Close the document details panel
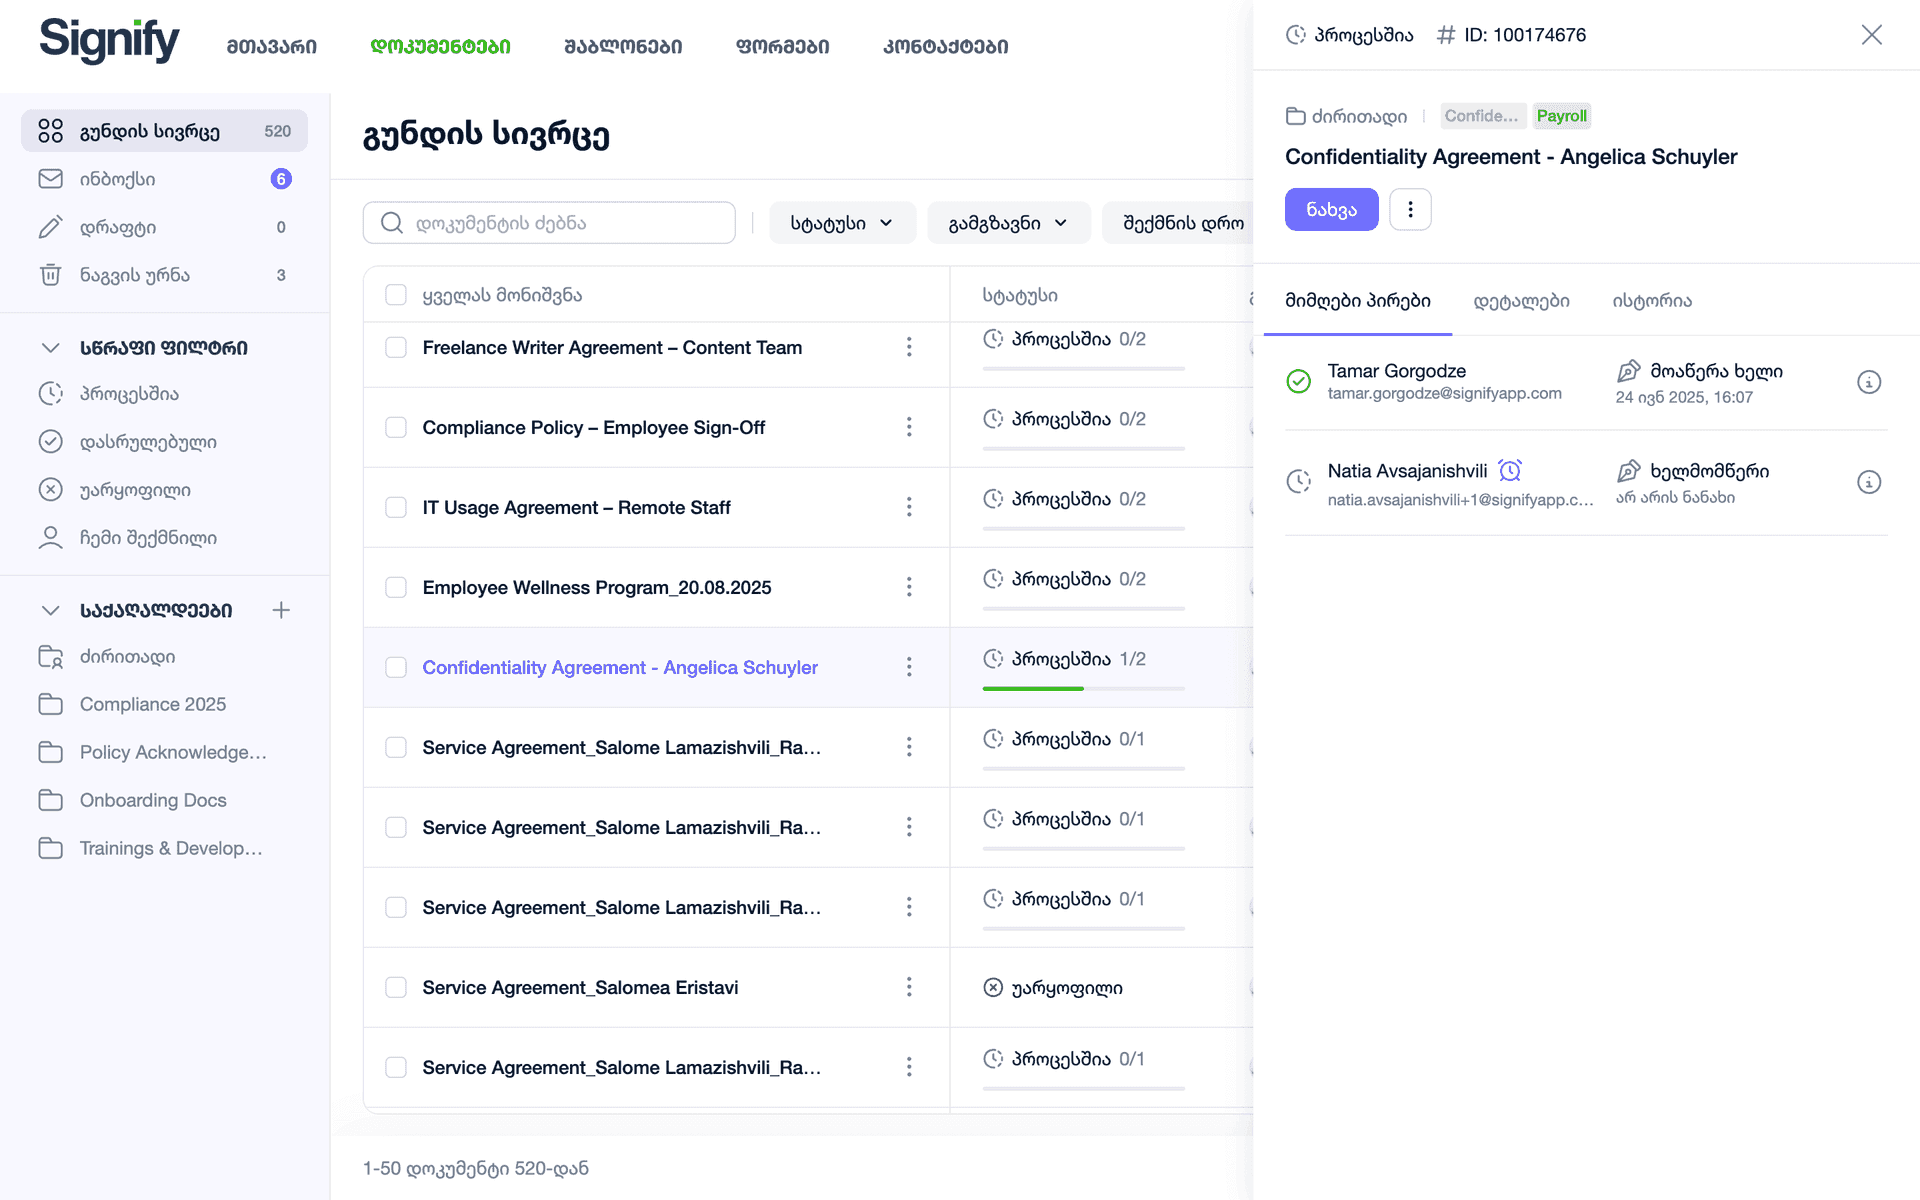Screen dimensions: 1920x1200 pyautogui.click(x=1872, y=35)
